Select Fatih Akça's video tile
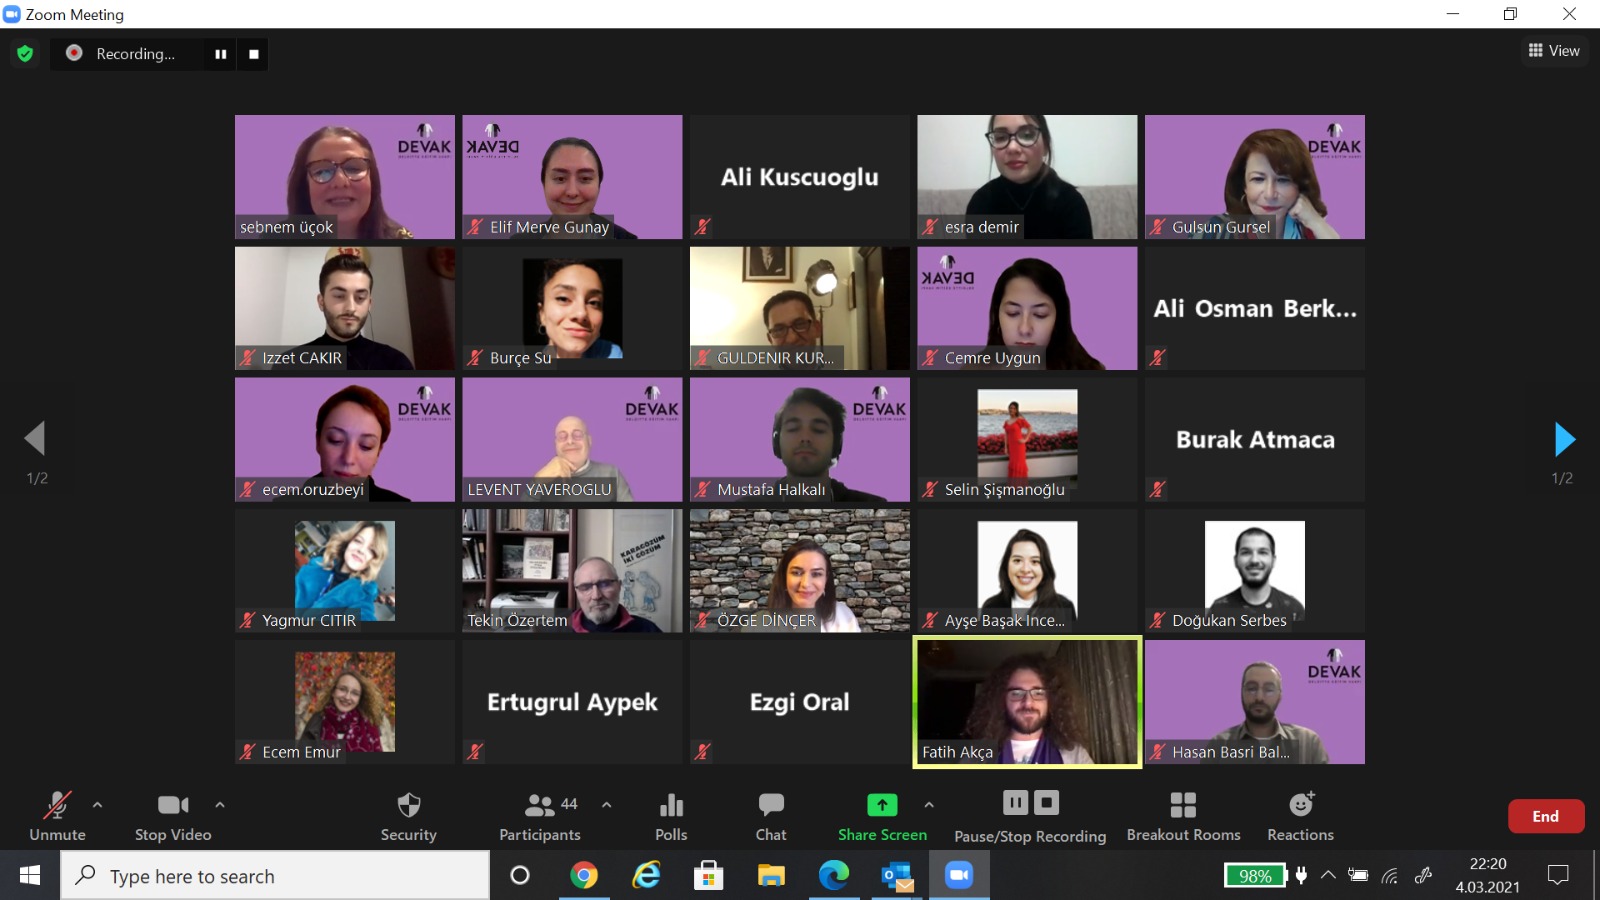The width and height of the screenshot is (1600, 900). click(1027, 702)
